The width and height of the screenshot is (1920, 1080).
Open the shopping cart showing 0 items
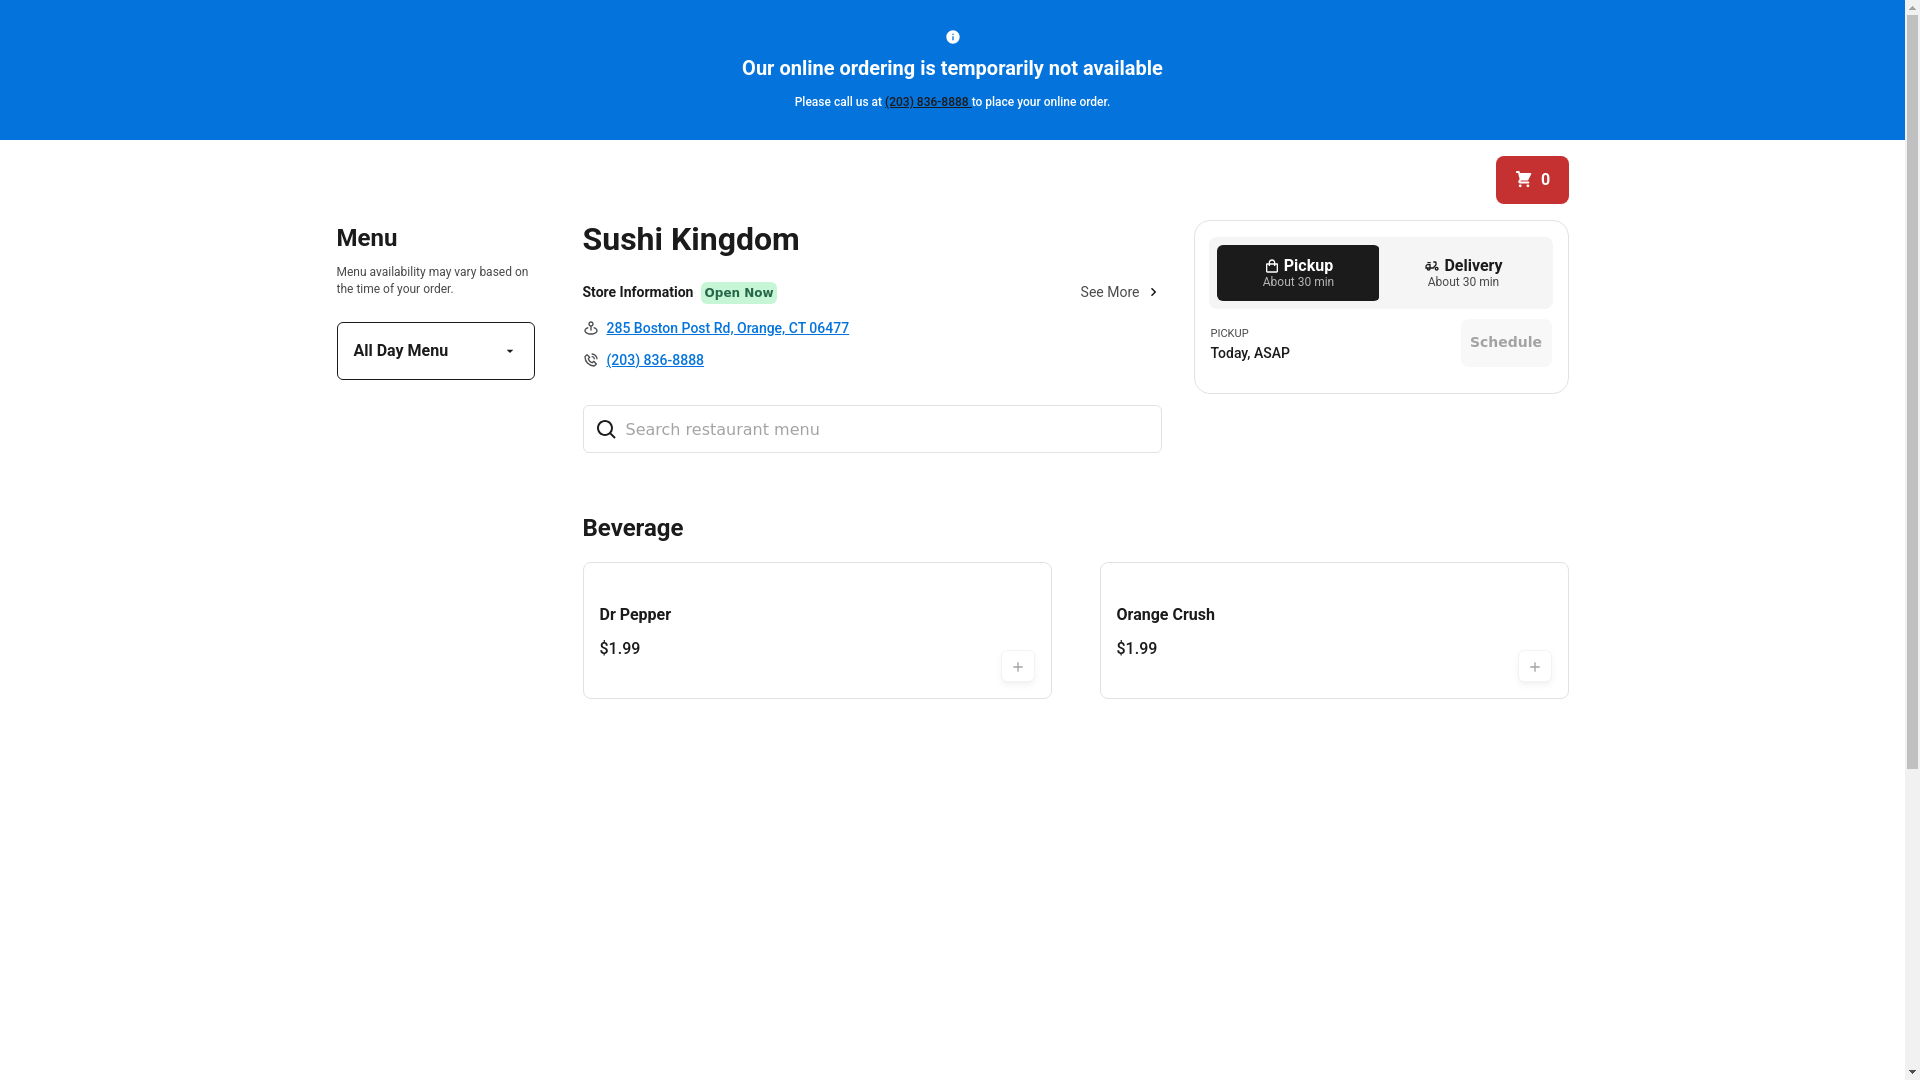coord(1531,180)
